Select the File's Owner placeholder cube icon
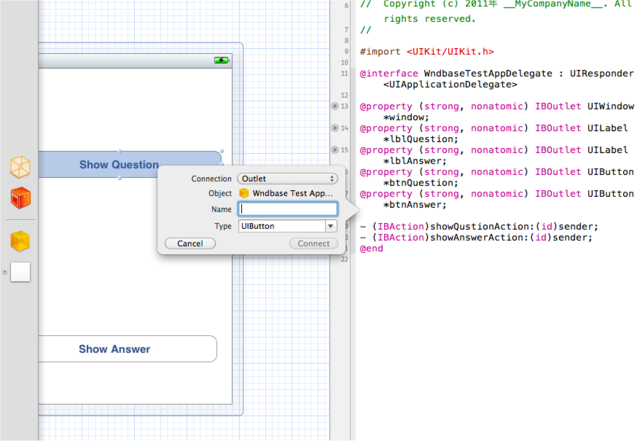This screenshot has height=441, width=640. [x=20, y=167]
